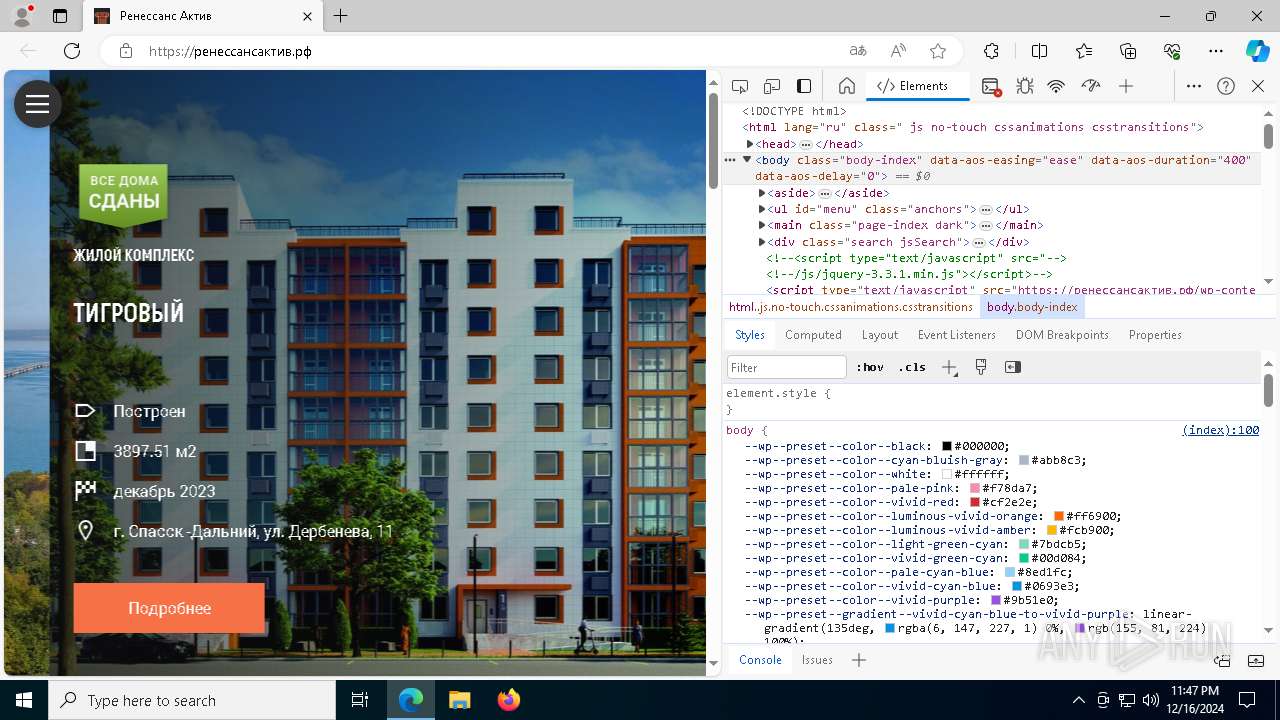Open the Copilot sidebar
Viewport: 1280px width, 720px height.
coord(1257,51)
